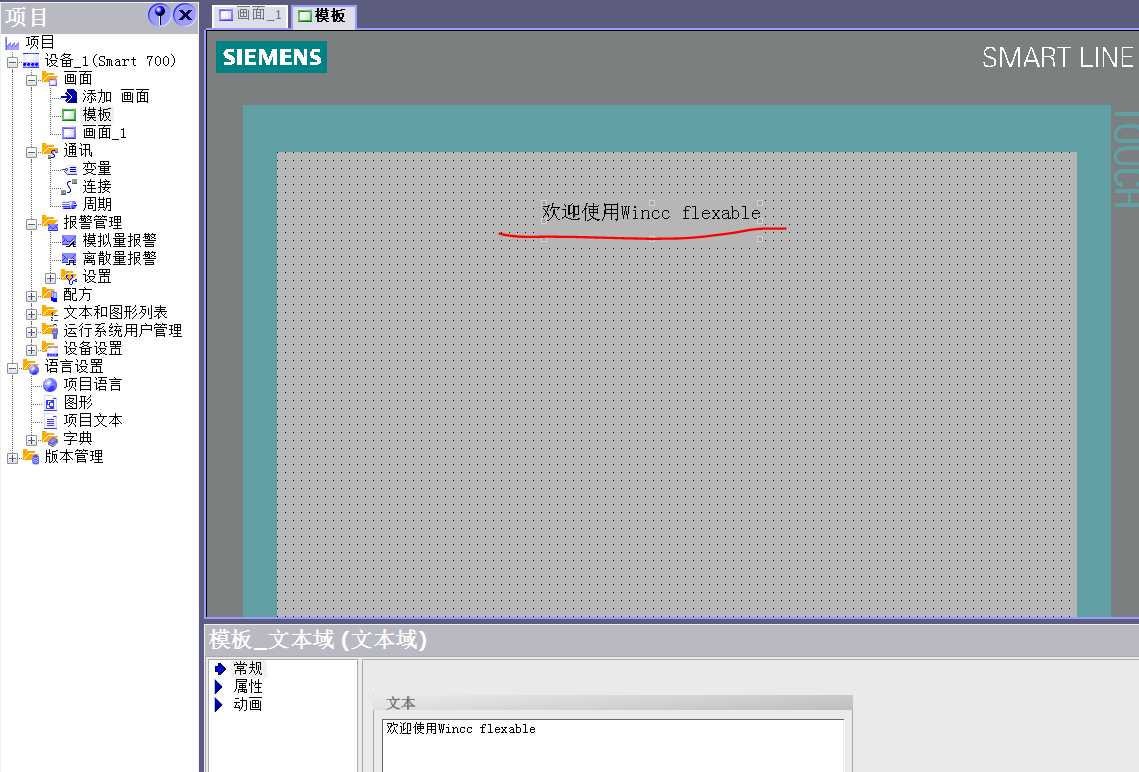This screenshot has height=772, width=1139.
Task: Open 项目文本 in the tree
Action: (x=92, y=420)
